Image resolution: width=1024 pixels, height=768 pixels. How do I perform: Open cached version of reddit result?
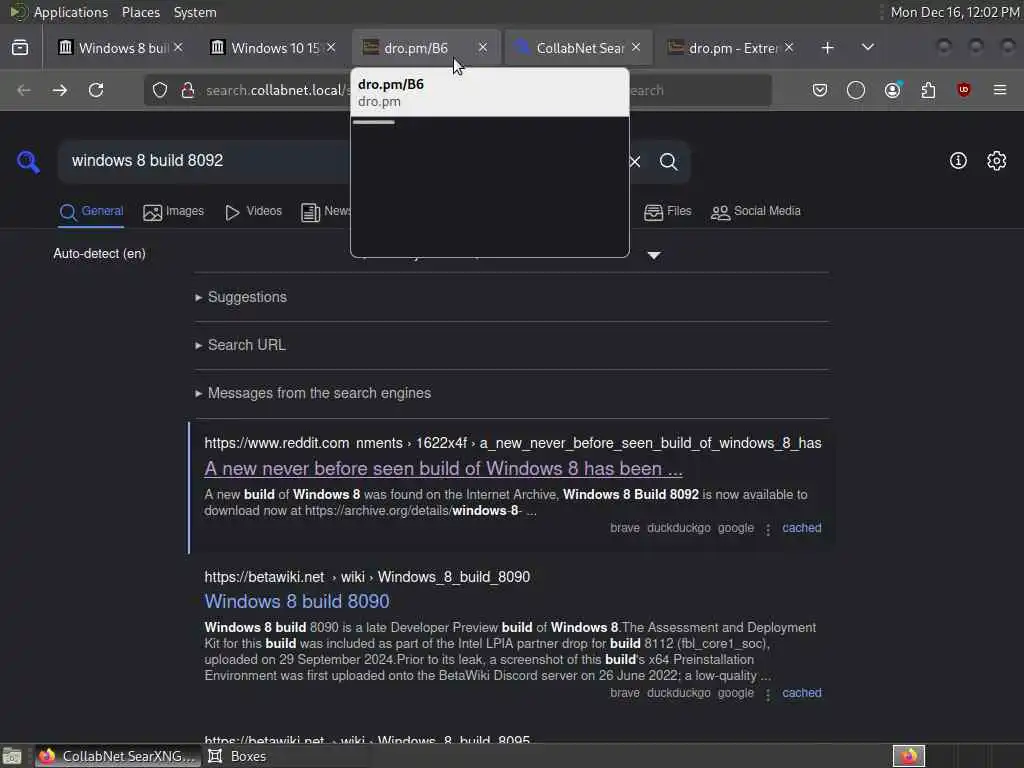(802, 528)
